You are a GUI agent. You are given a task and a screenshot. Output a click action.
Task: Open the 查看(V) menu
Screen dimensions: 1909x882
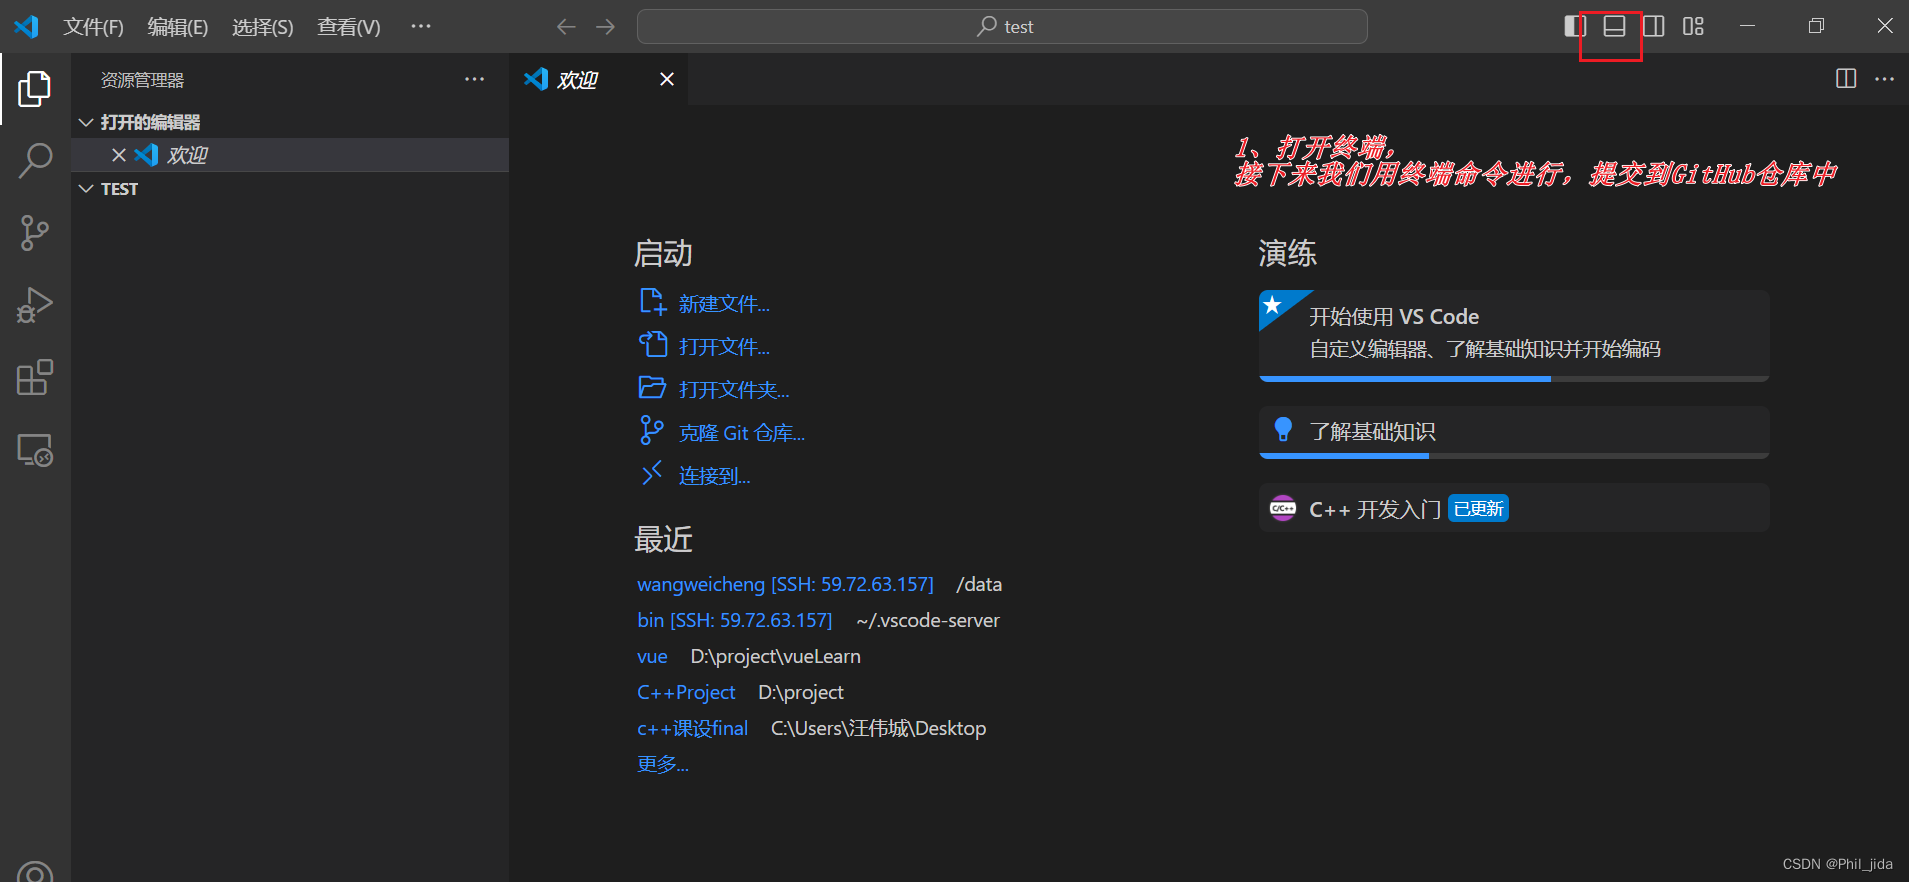point(349,27)
